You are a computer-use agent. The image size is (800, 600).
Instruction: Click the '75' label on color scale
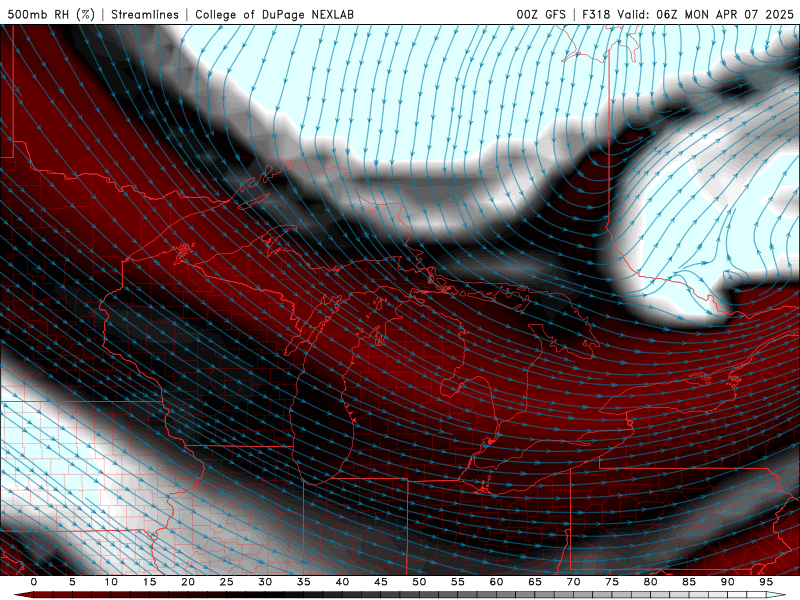[x=612, y=582]
